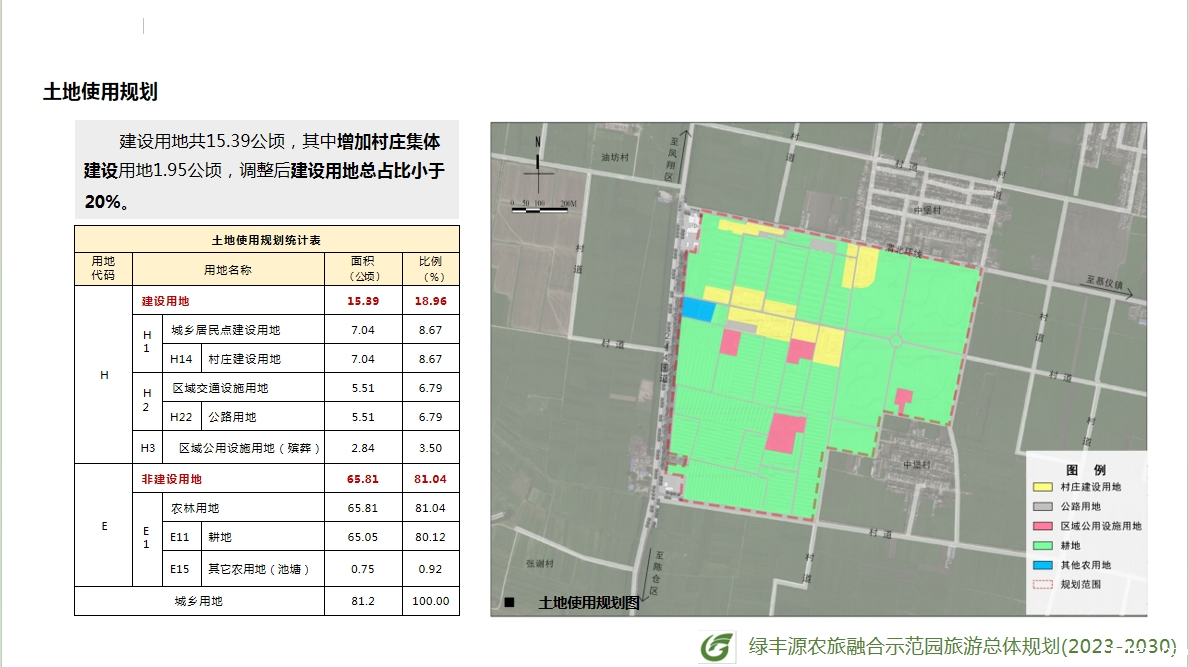Viewport: 1189px width, 667px height.
Task: Click the north arrow compass on the map
Action: [538, 165]
